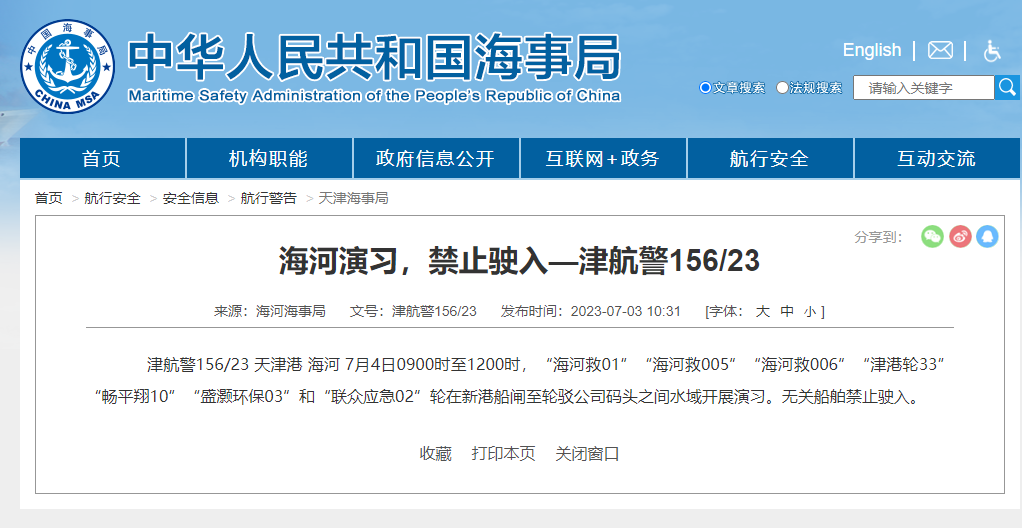Switch to English version
1022x528 pixels.
point(871,50)
